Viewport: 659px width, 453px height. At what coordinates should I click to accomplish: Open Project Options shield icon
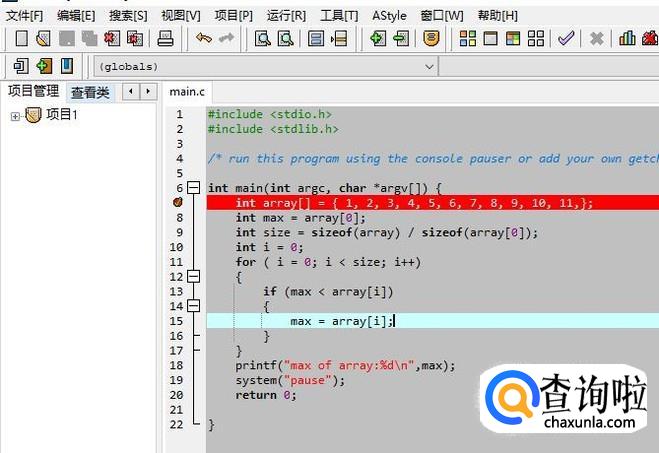pos(431,39)
